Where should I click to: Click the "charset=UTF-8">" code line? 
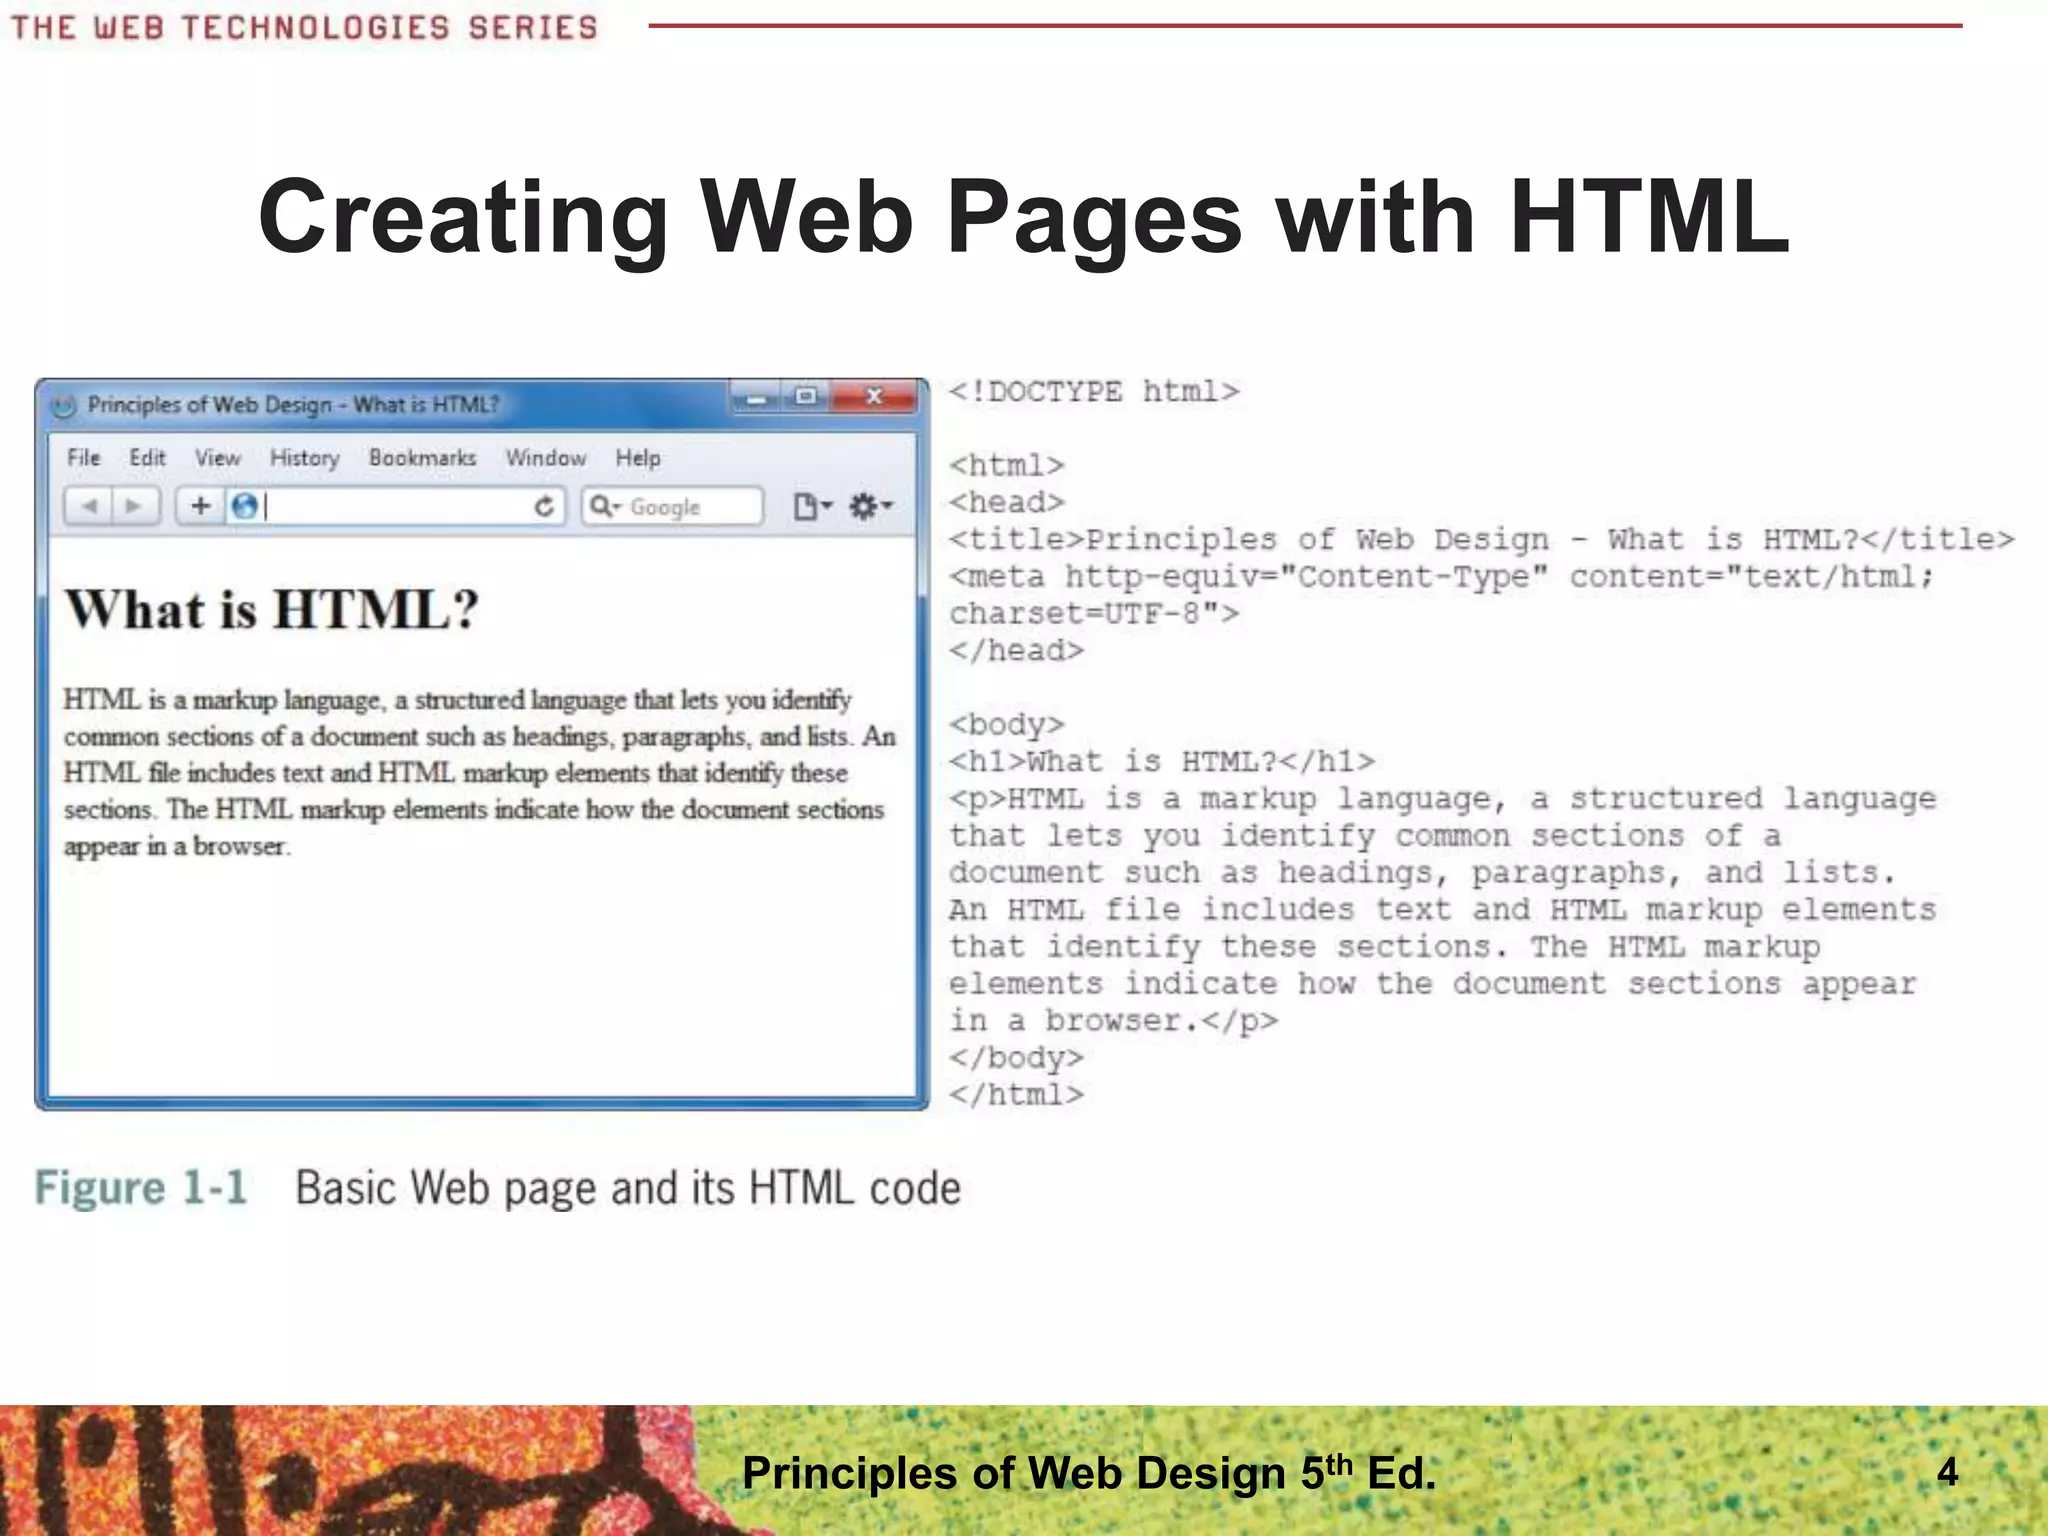pyautogui.click(x=1094, y=613)
